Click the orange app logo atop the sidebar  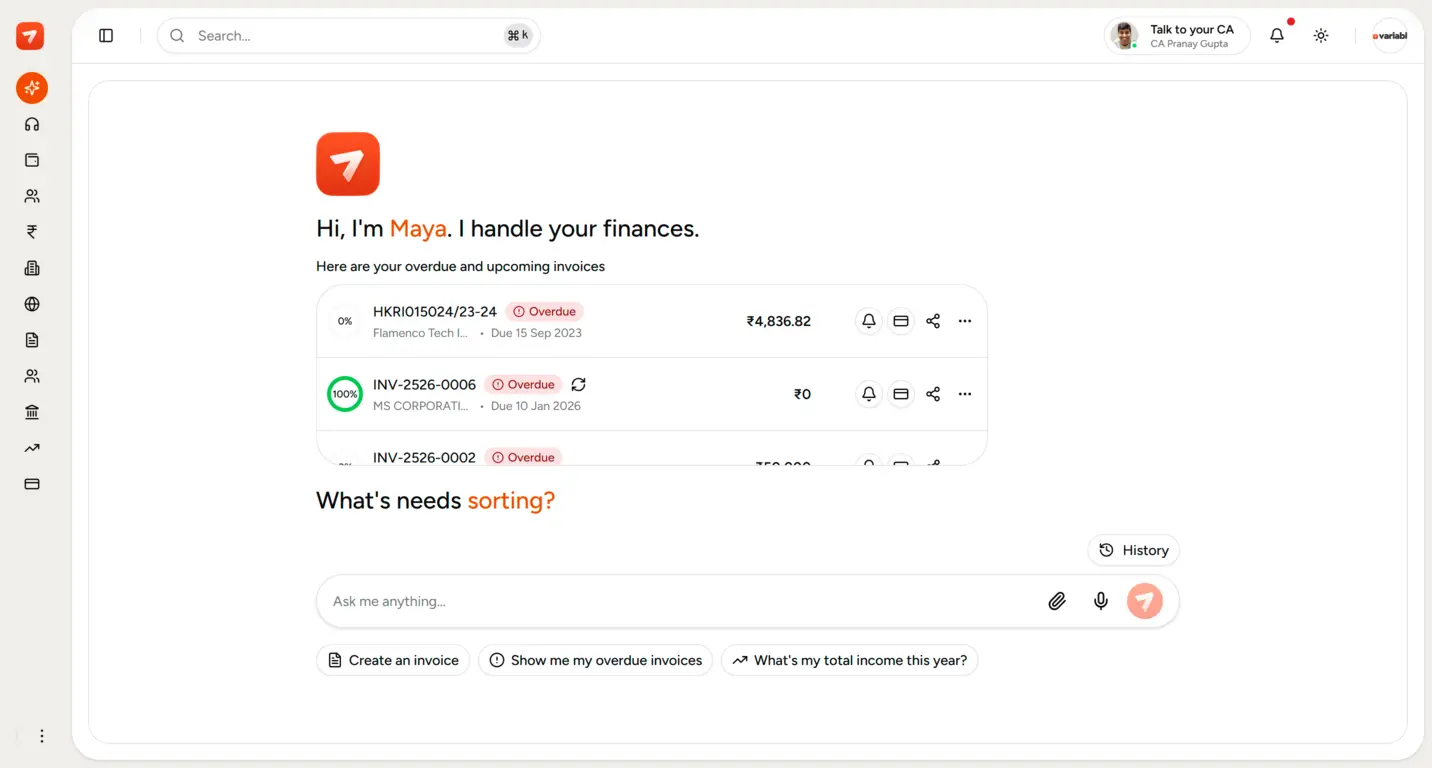click(30, 36)
